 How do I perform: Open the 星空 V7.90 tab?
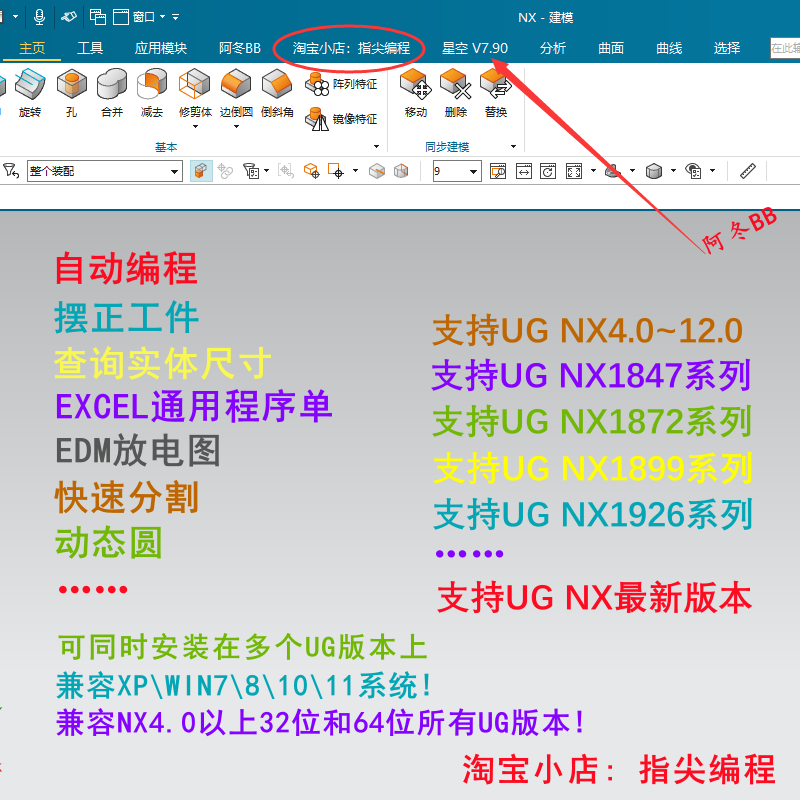point(474,48)
